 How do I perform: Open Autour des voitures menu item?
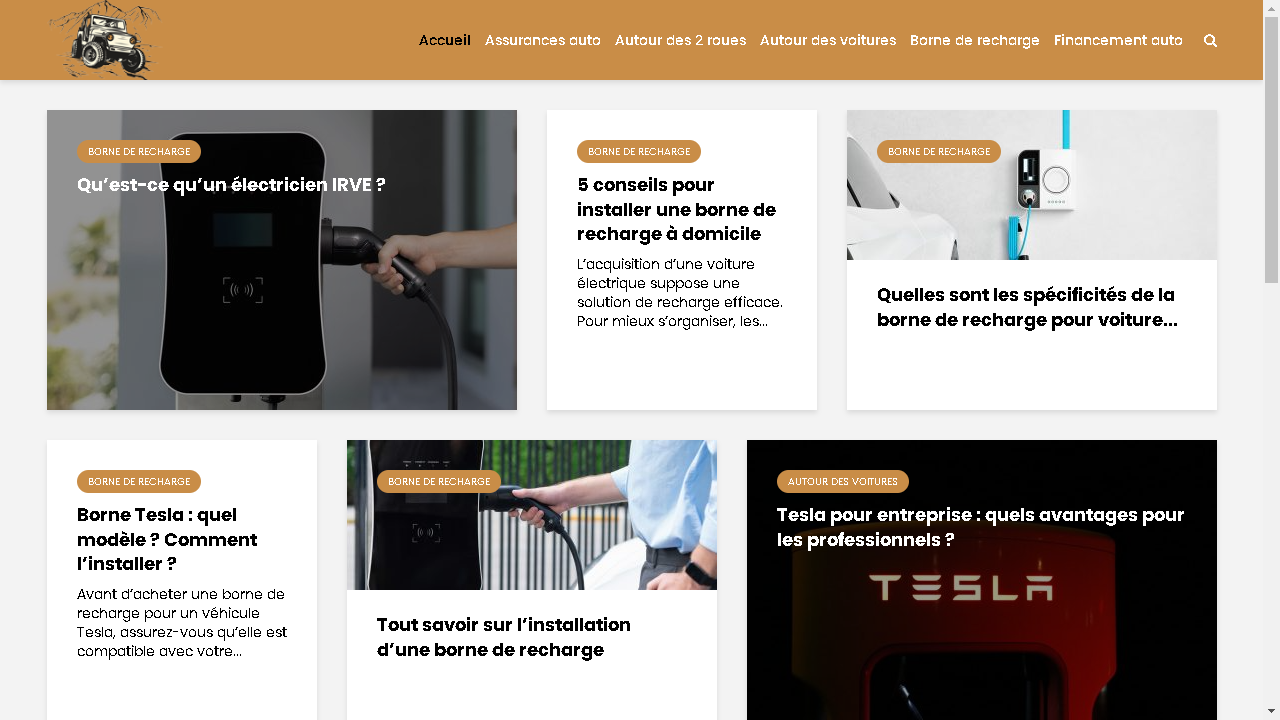coord(828,40)
